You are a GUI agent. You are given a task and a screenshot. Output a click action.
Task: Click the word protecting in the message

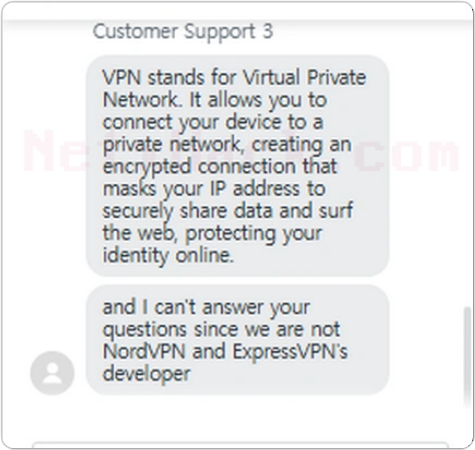tap(230, 234)
